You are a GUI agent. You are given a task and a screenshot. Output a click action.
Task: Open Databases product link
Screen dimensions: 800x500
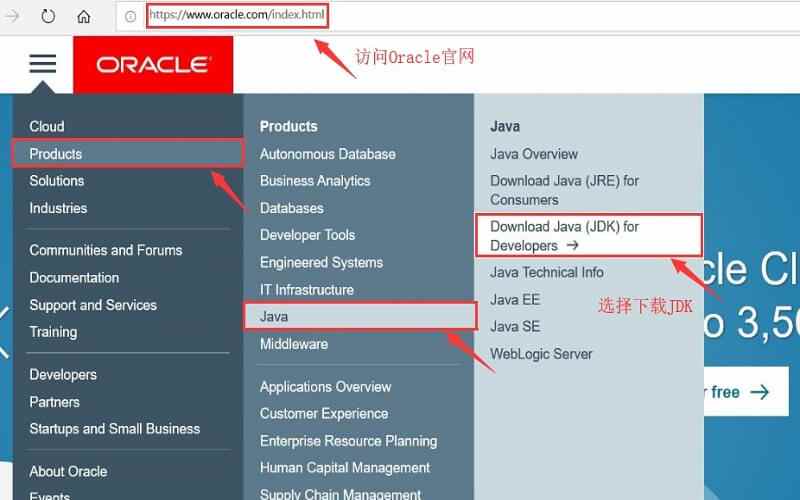(x=291, y=208)
